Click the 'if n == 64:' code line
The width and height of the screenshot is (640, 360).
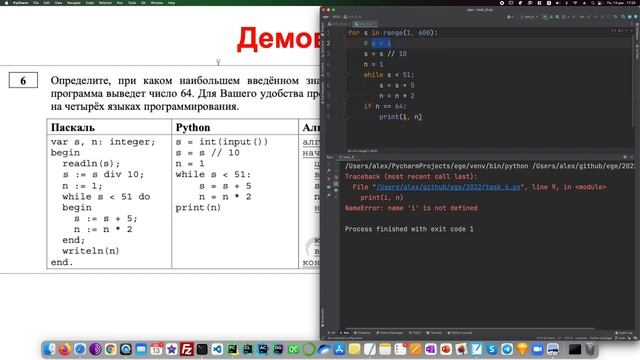pos(385,106)
